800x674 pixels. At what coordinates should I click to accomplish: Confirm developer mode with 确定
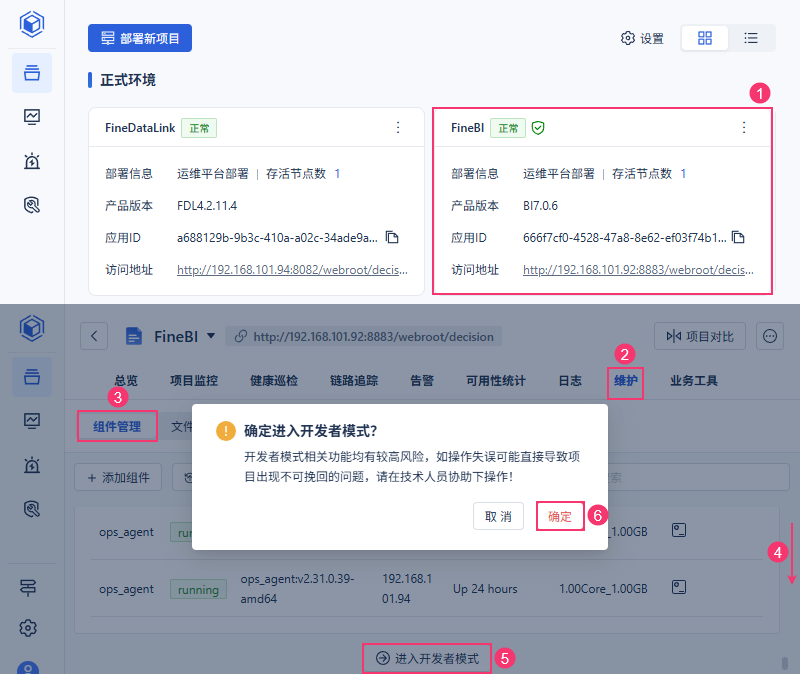pyautogui.click(x=560, y=516)
